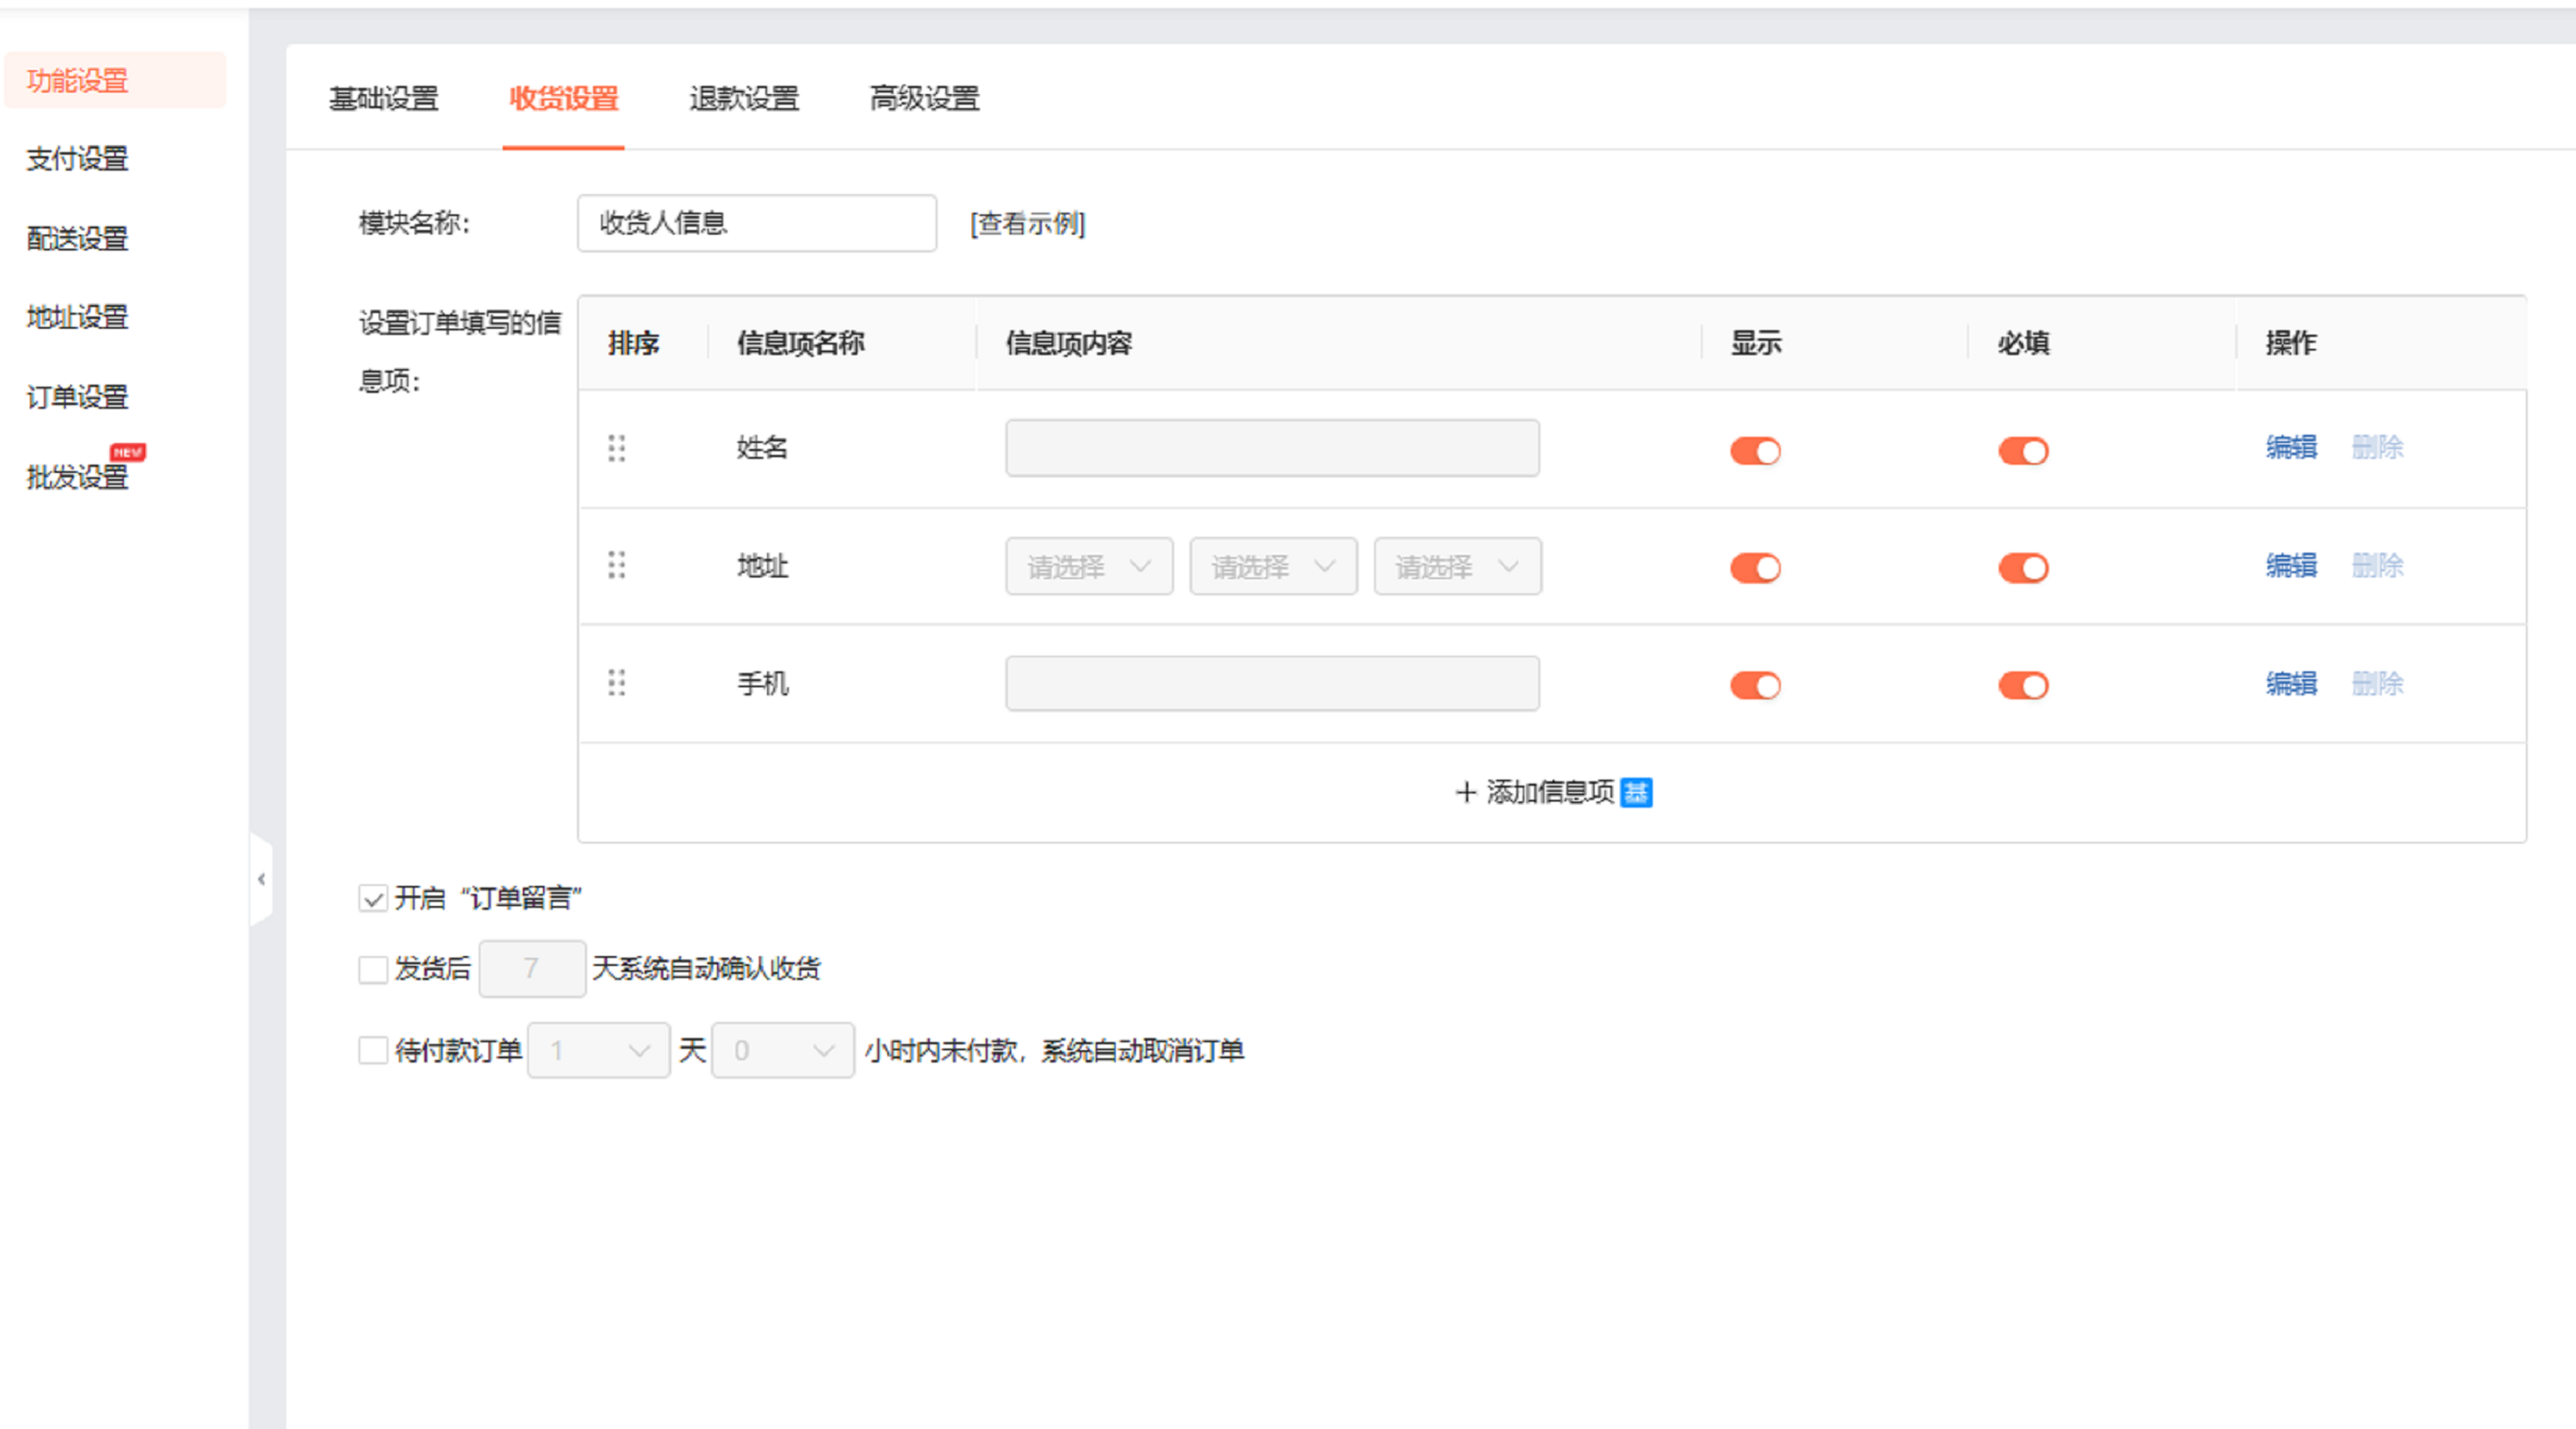Click the drag handle for 姓名 row
The width and height of the screenshot is (2576, 1429).
click(616, 448)
